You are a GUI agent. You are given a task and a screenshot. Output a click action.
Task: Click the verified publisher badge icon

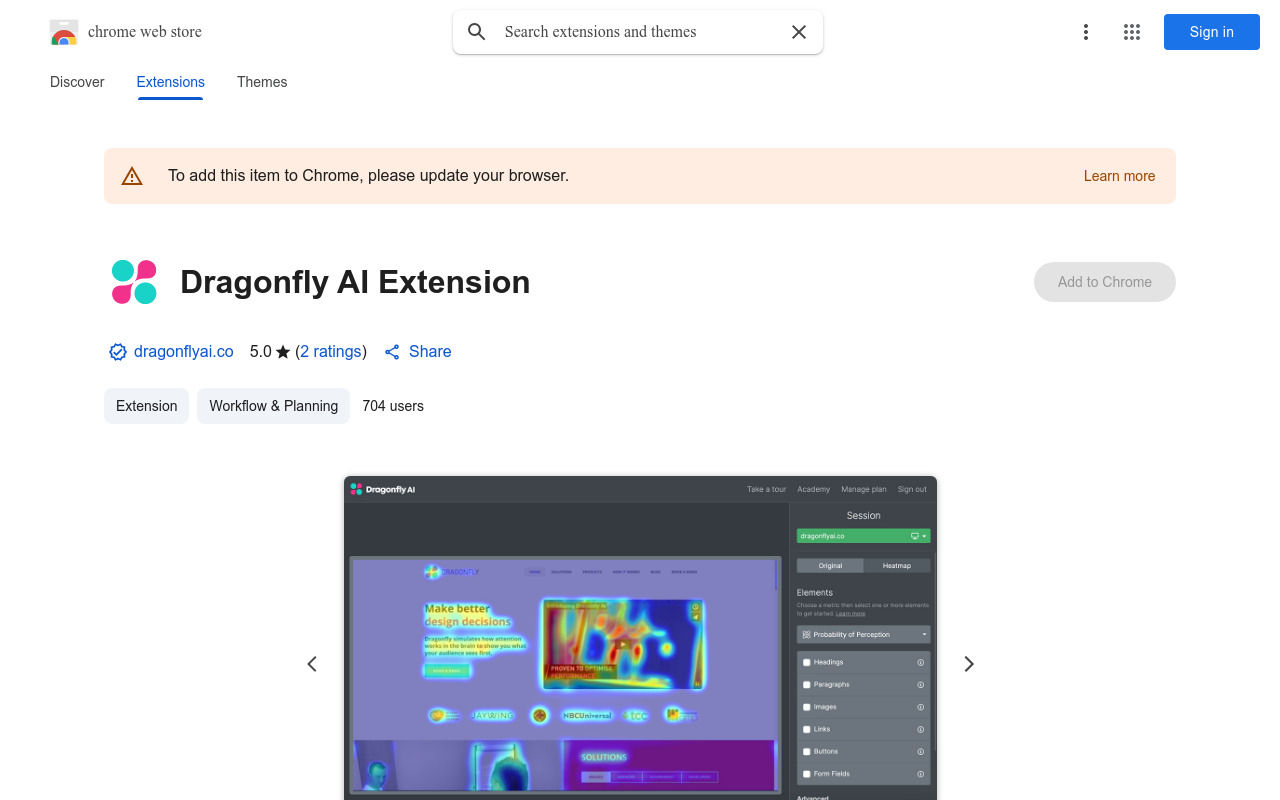tap(118, 352)
